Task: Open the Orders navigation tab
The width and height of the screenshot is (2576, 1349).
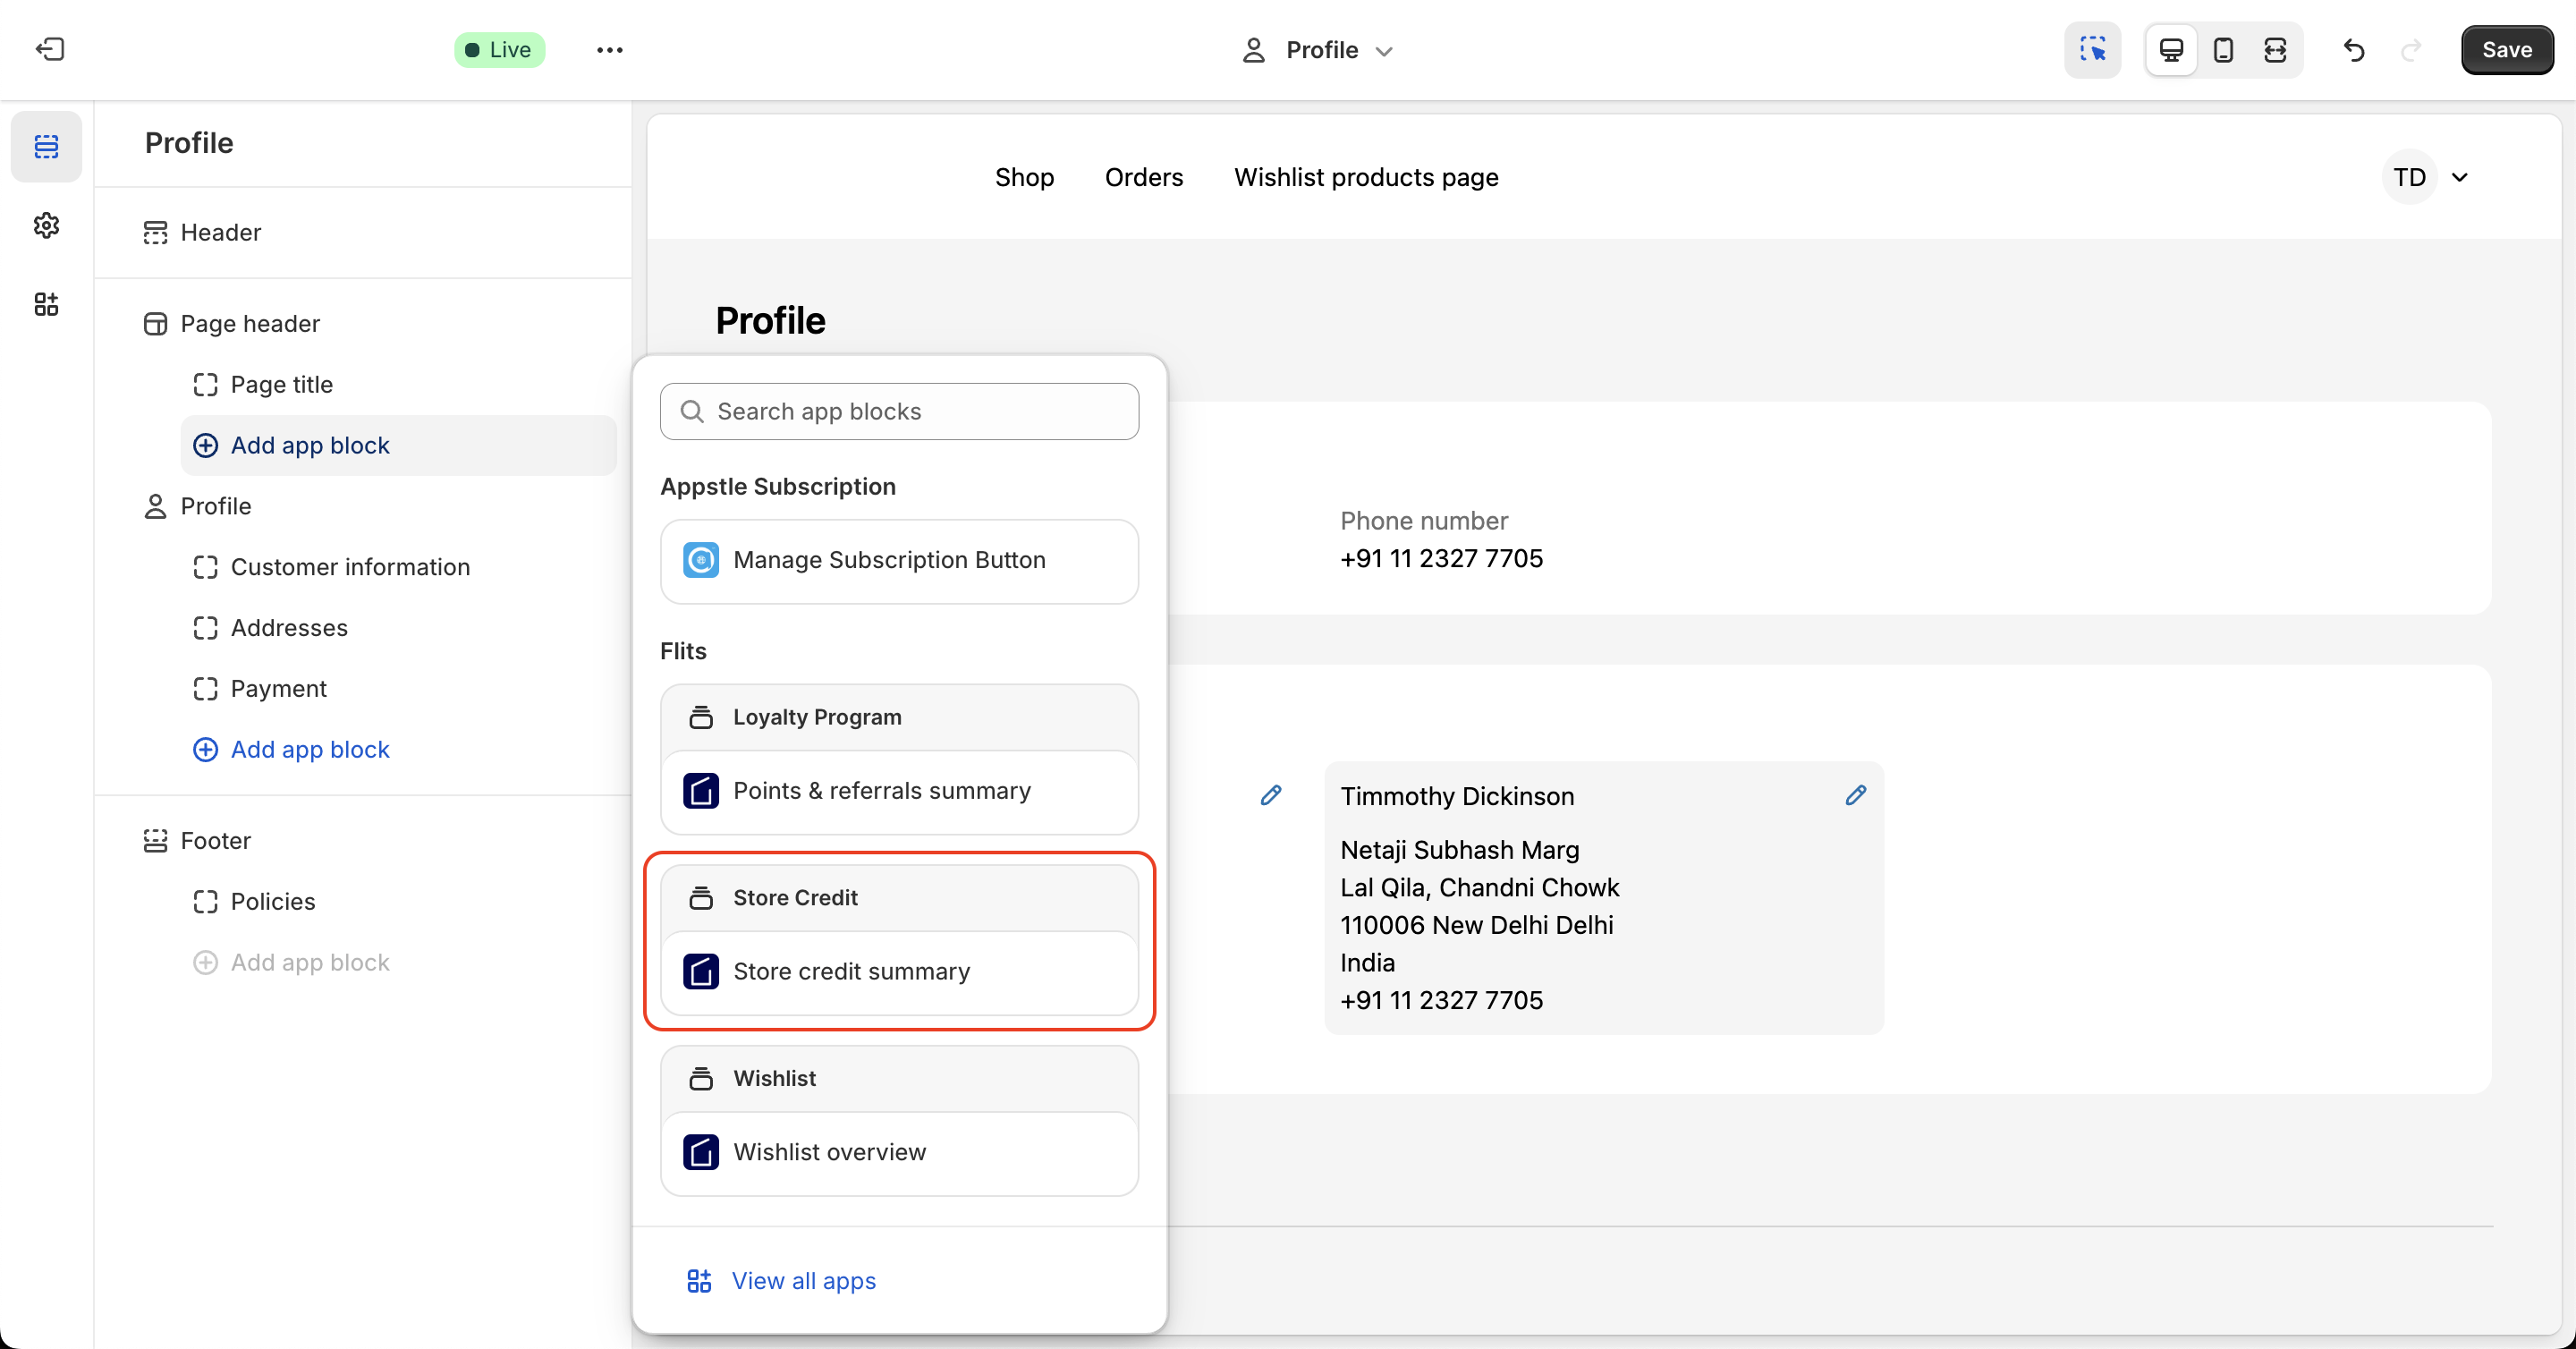Action: (x=1143, y=177)
